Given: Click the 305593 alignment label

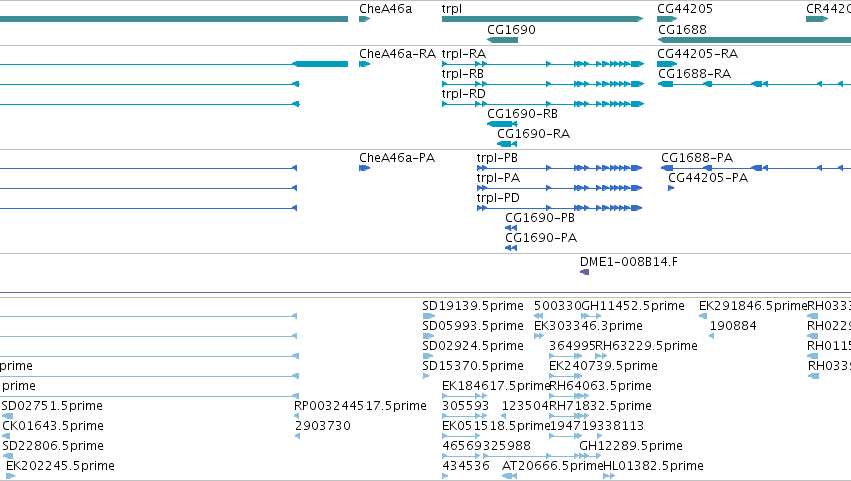Looking at the screenshot, I should point(465,406).
